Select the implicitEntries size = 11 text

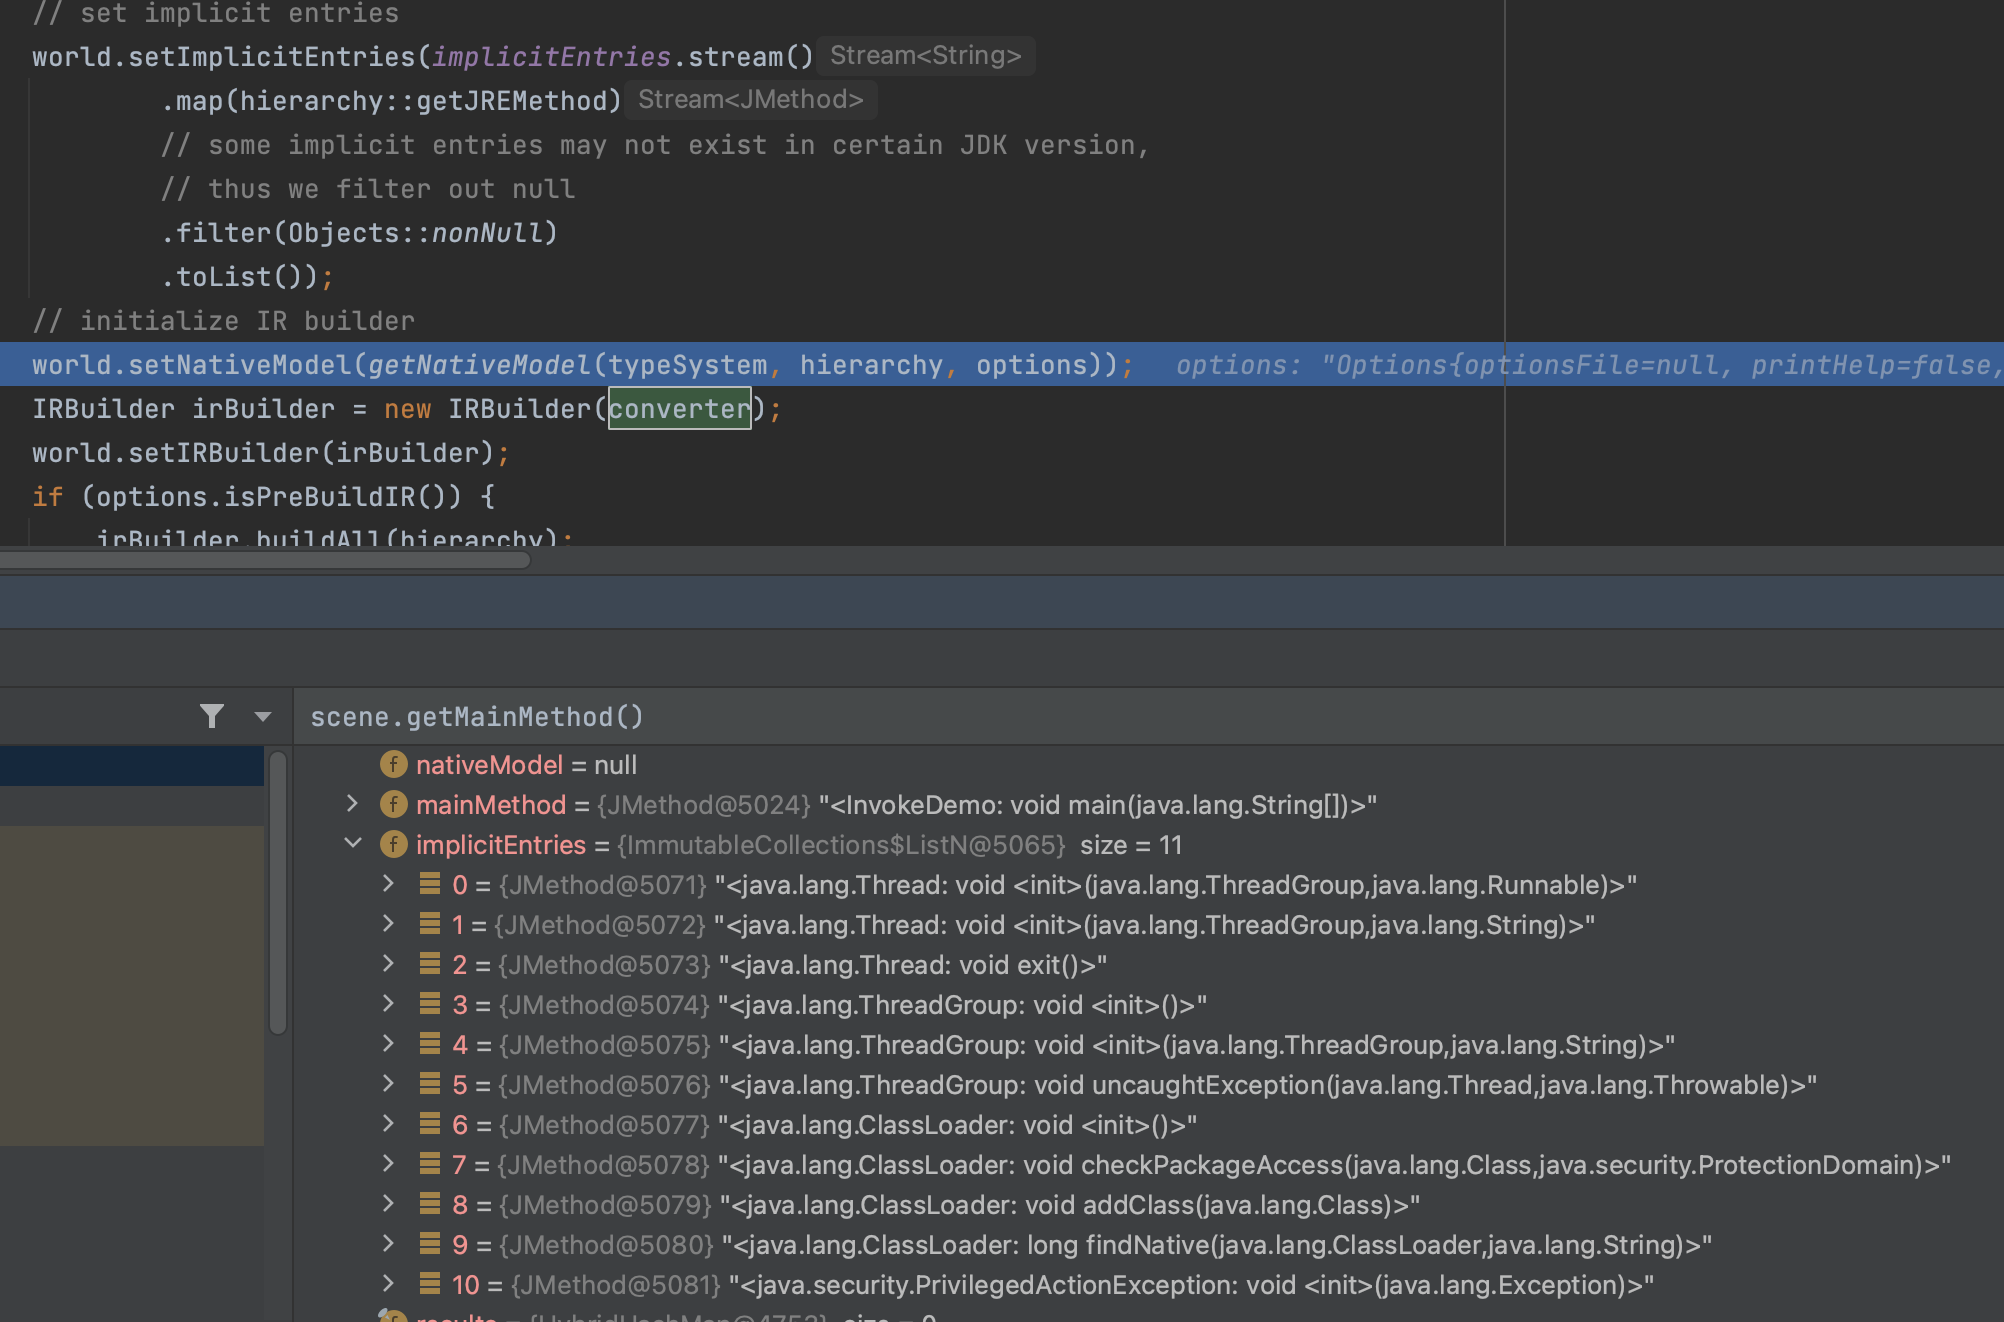1131,845
